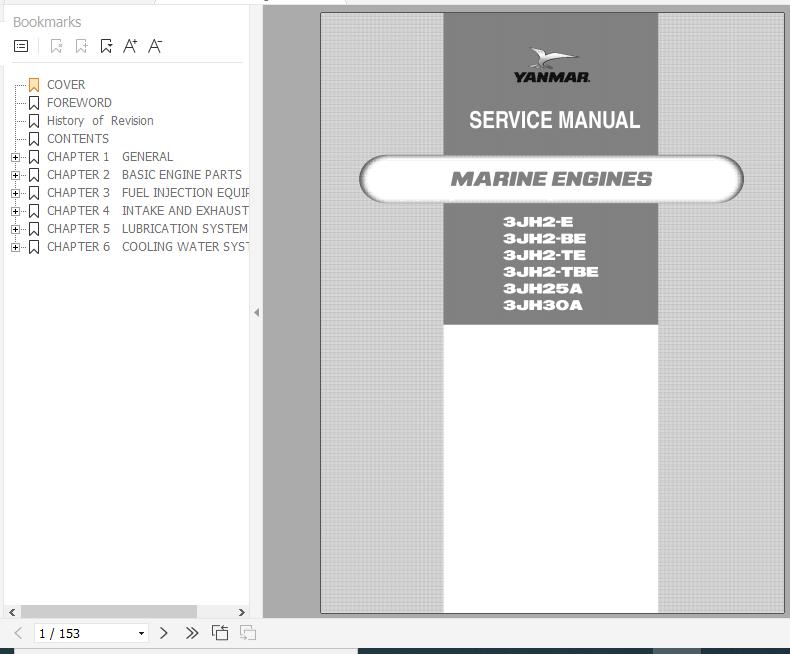Select CHAPTER 4 INTAKE AND EXHAUST text
Screen dimensions: 790x654
pos(148,211)
